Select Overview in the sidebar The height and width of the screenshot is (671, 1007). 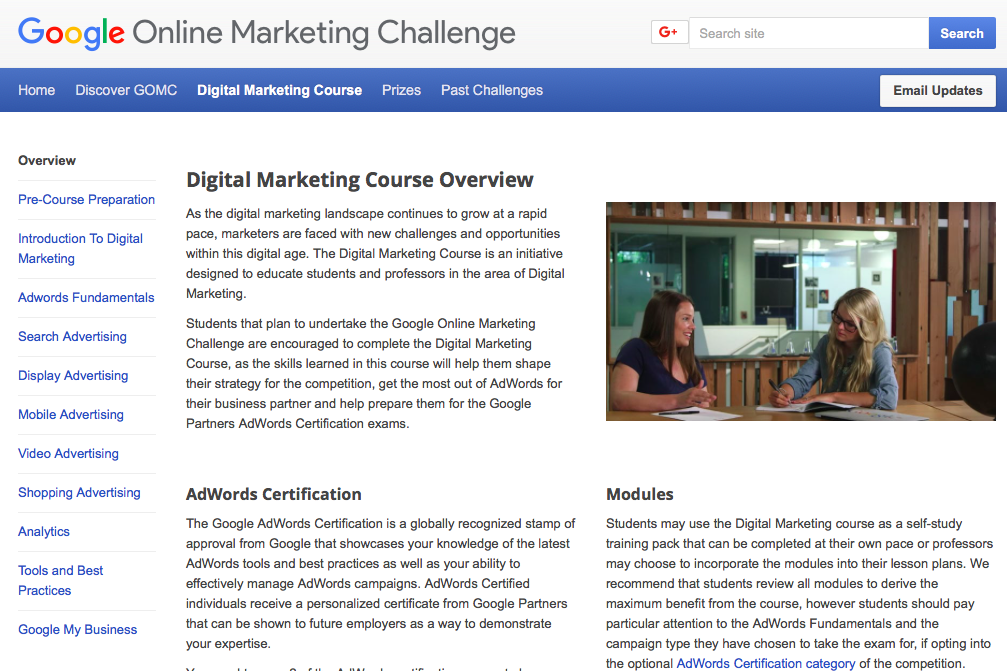(47, 161)
